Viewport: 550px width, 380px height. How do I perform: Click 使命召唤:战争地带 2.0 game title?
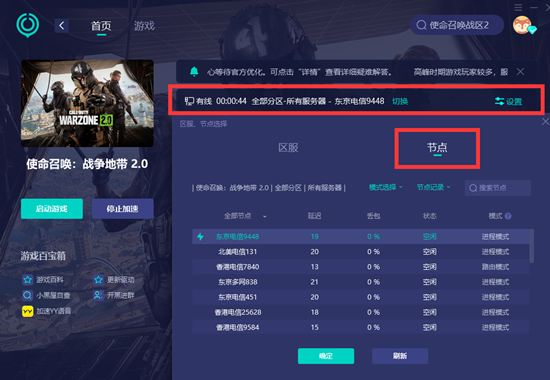(87, 164)
